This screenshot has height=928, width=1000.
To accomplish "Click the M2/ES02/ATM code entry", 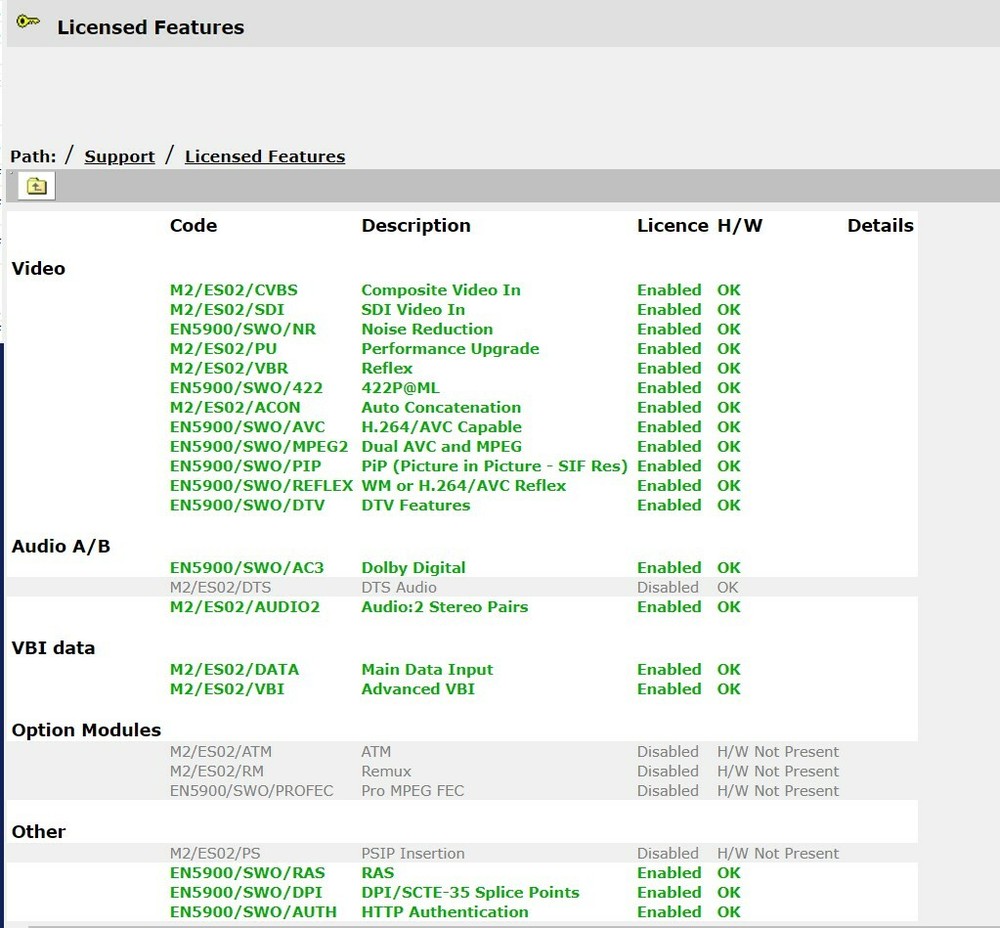I will pyautogui.click(x=221, y=752).
